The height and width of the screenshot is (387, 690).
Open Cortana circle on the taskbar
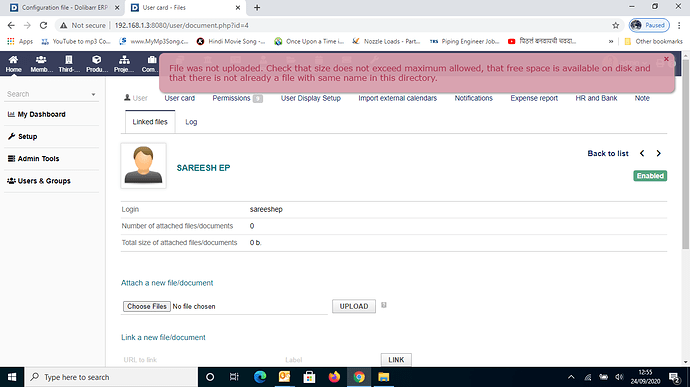point(210,377)
